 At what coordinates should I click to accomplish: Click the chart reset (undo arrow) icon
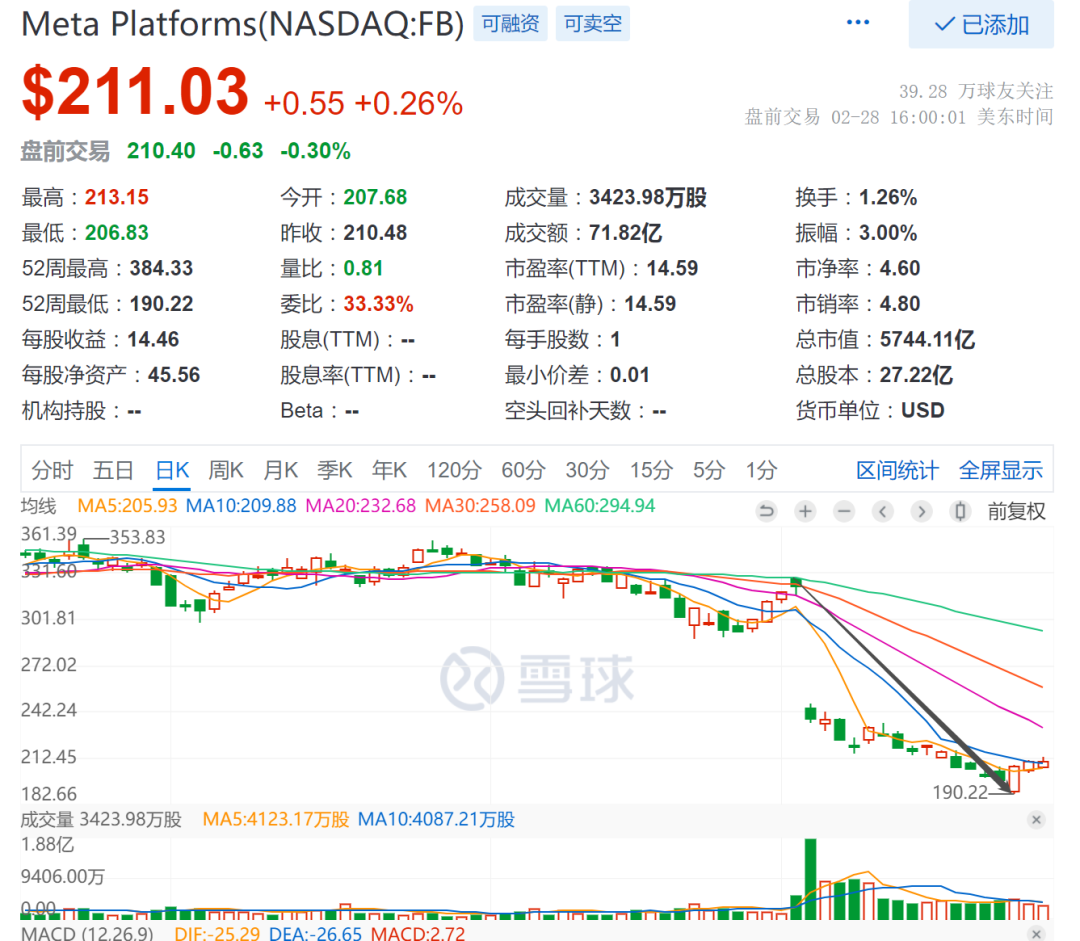click(x=766, y=512)
